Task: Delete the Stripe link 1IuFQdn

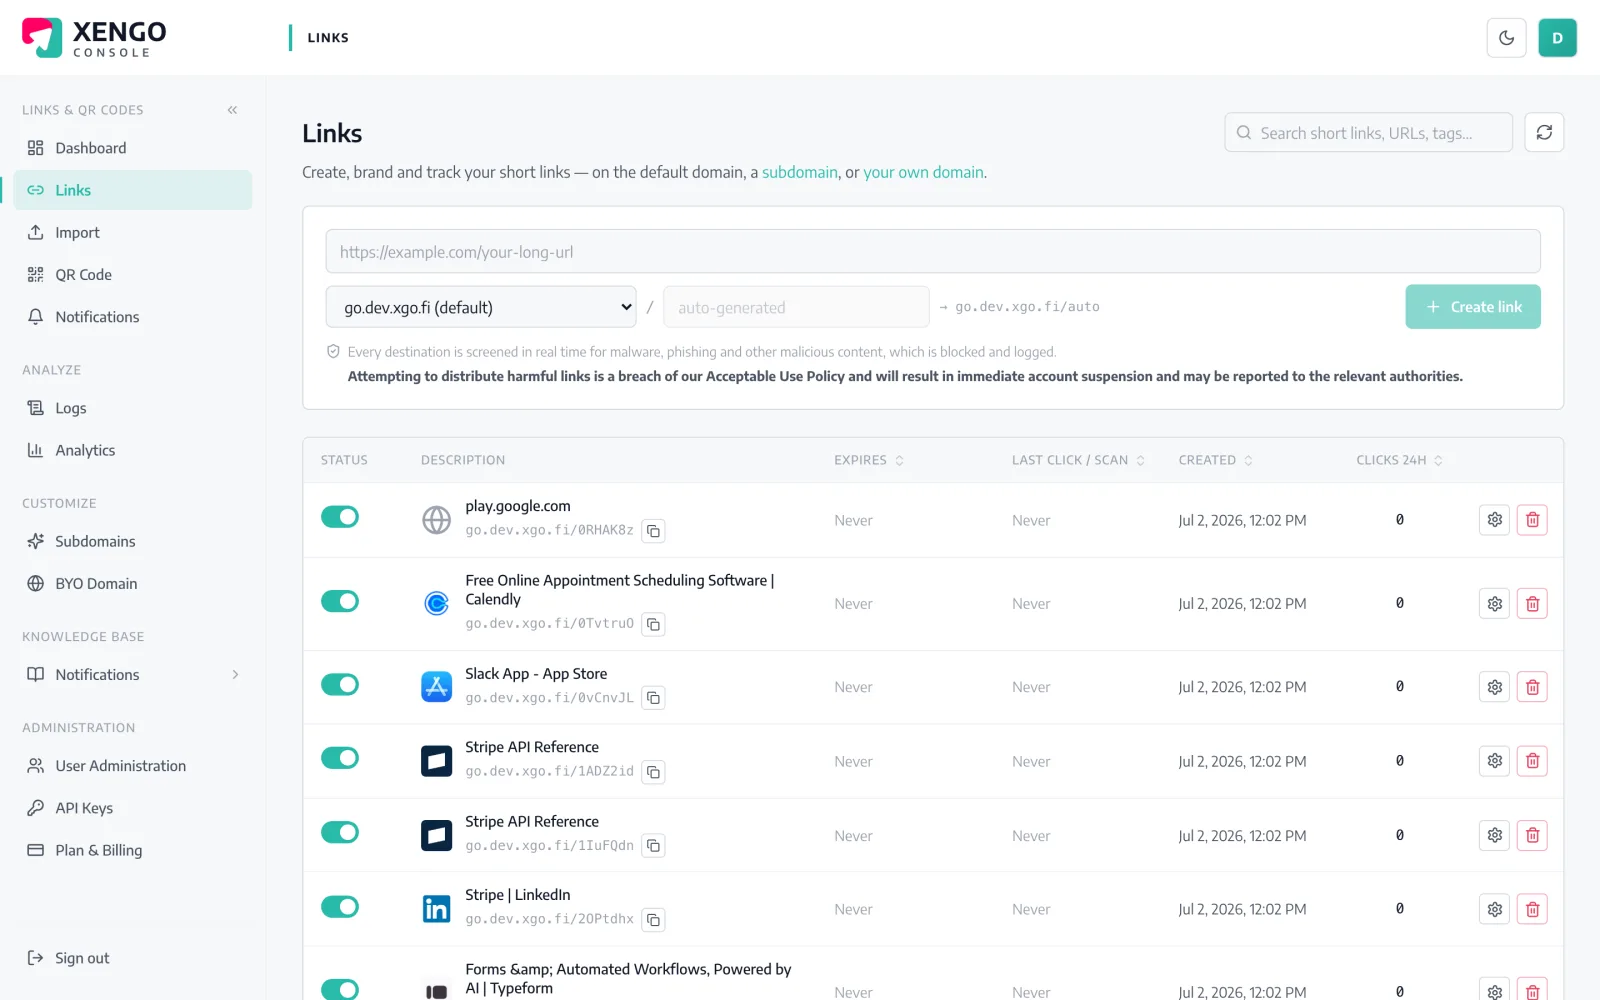Action: [1532, 835]
